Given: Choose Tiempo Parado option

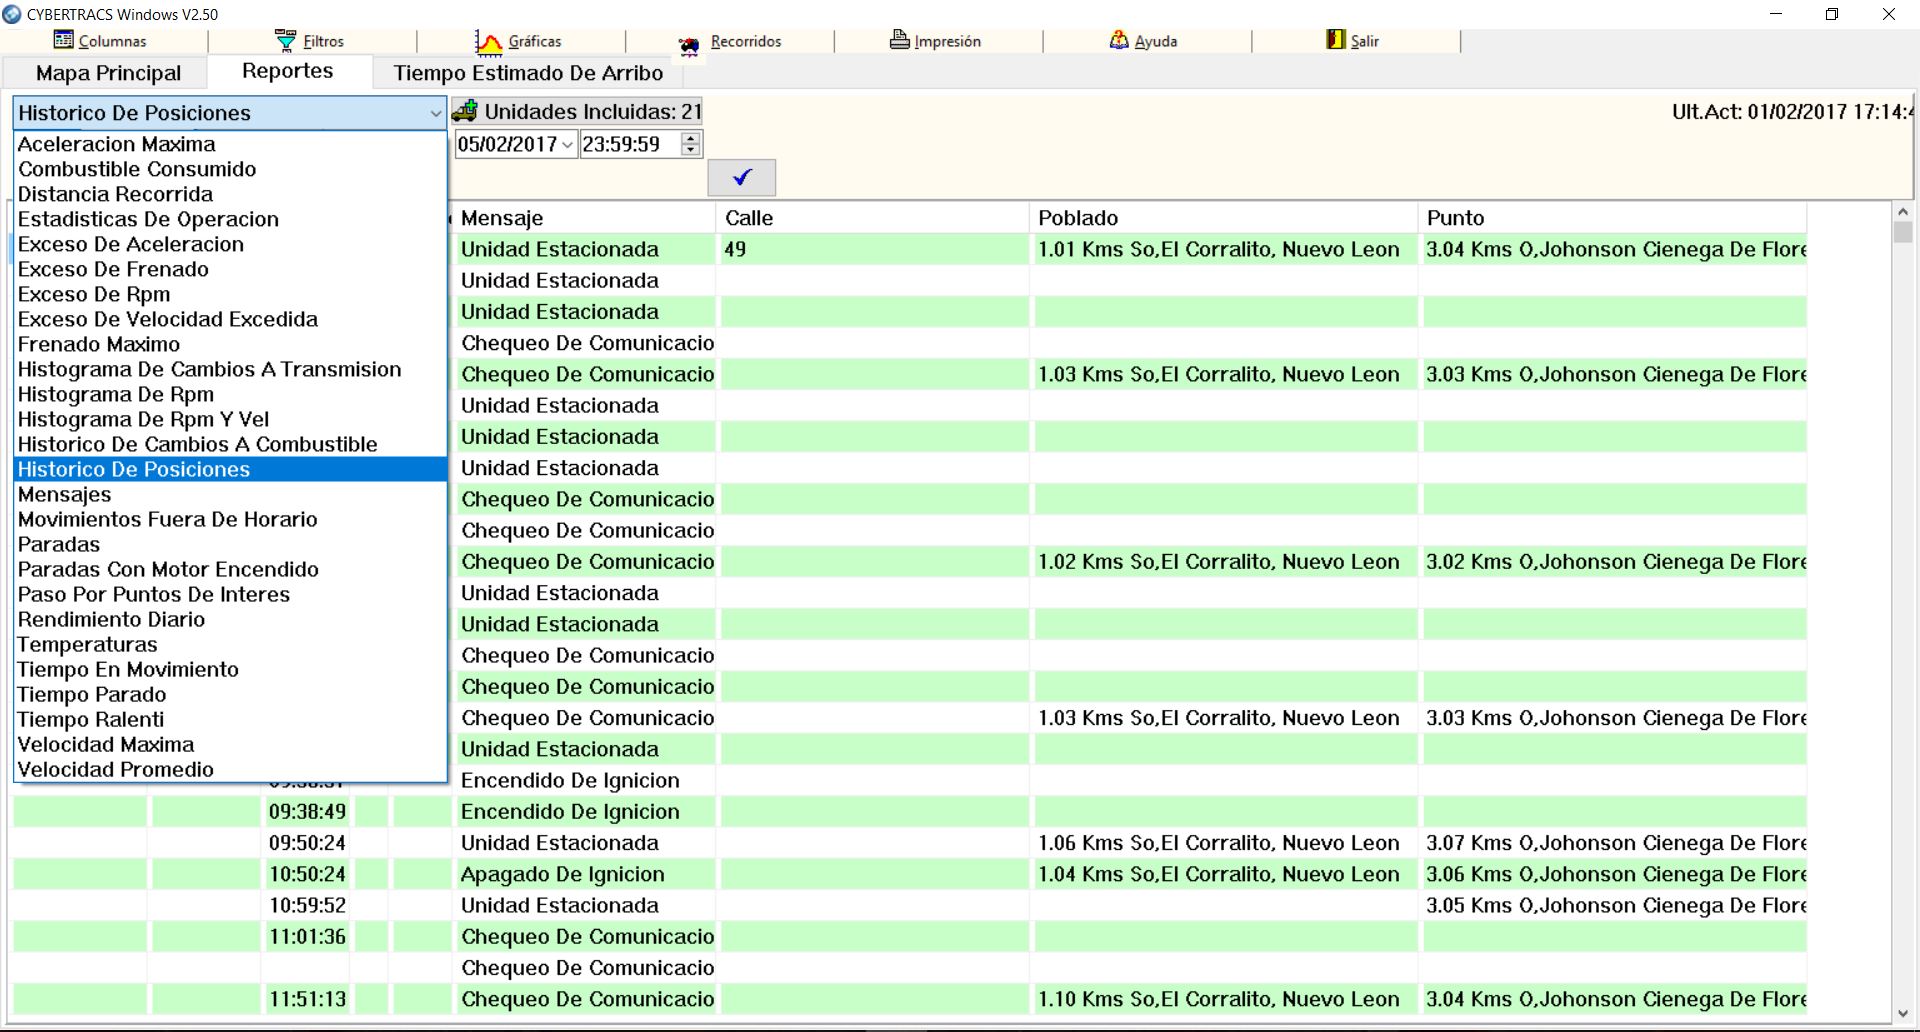Looking at the screenshot, I should tap(230, 694).
